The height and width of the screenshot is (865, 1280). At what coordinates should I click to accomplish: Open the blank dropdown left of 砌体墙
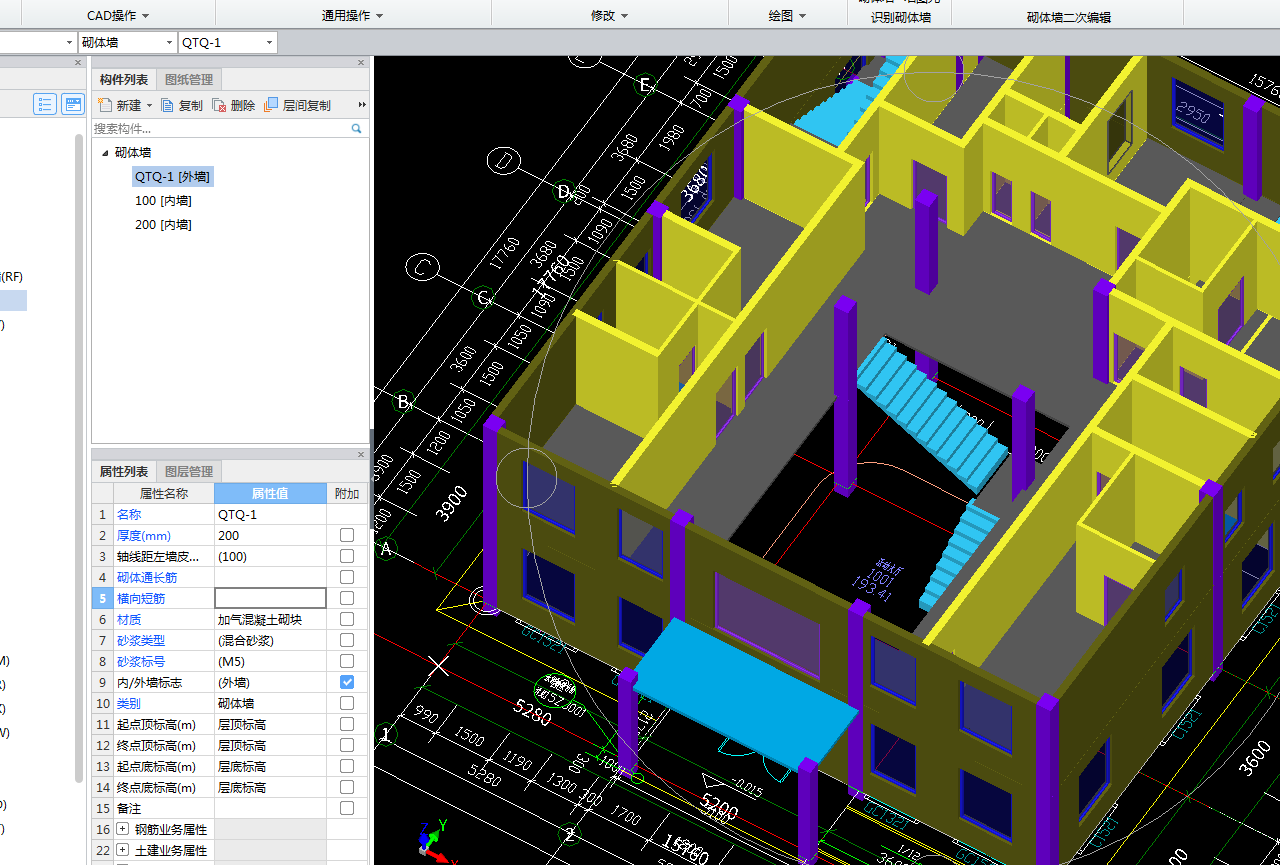click(x=70, y=43)
